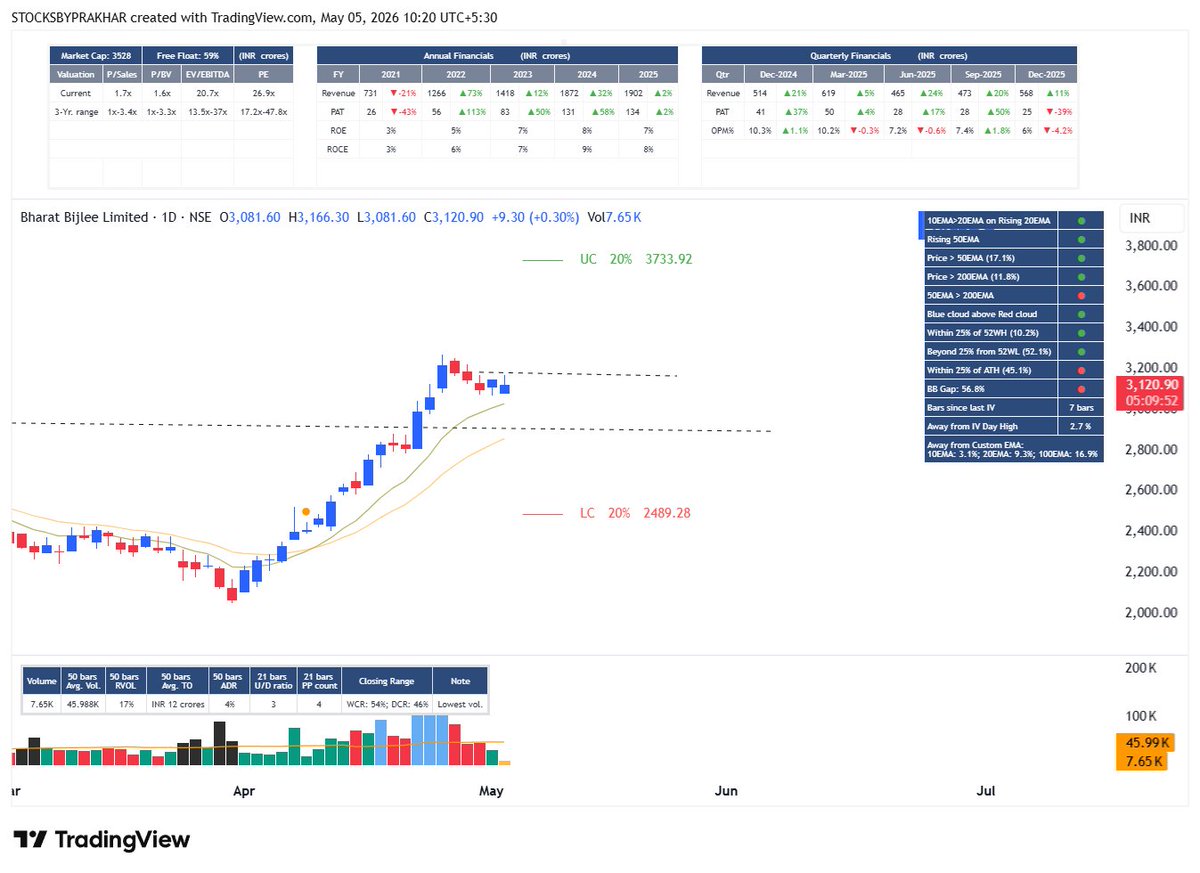Click the Closing Range value WCR: 54%; DCR: 46%

click(x=388, y=704)
